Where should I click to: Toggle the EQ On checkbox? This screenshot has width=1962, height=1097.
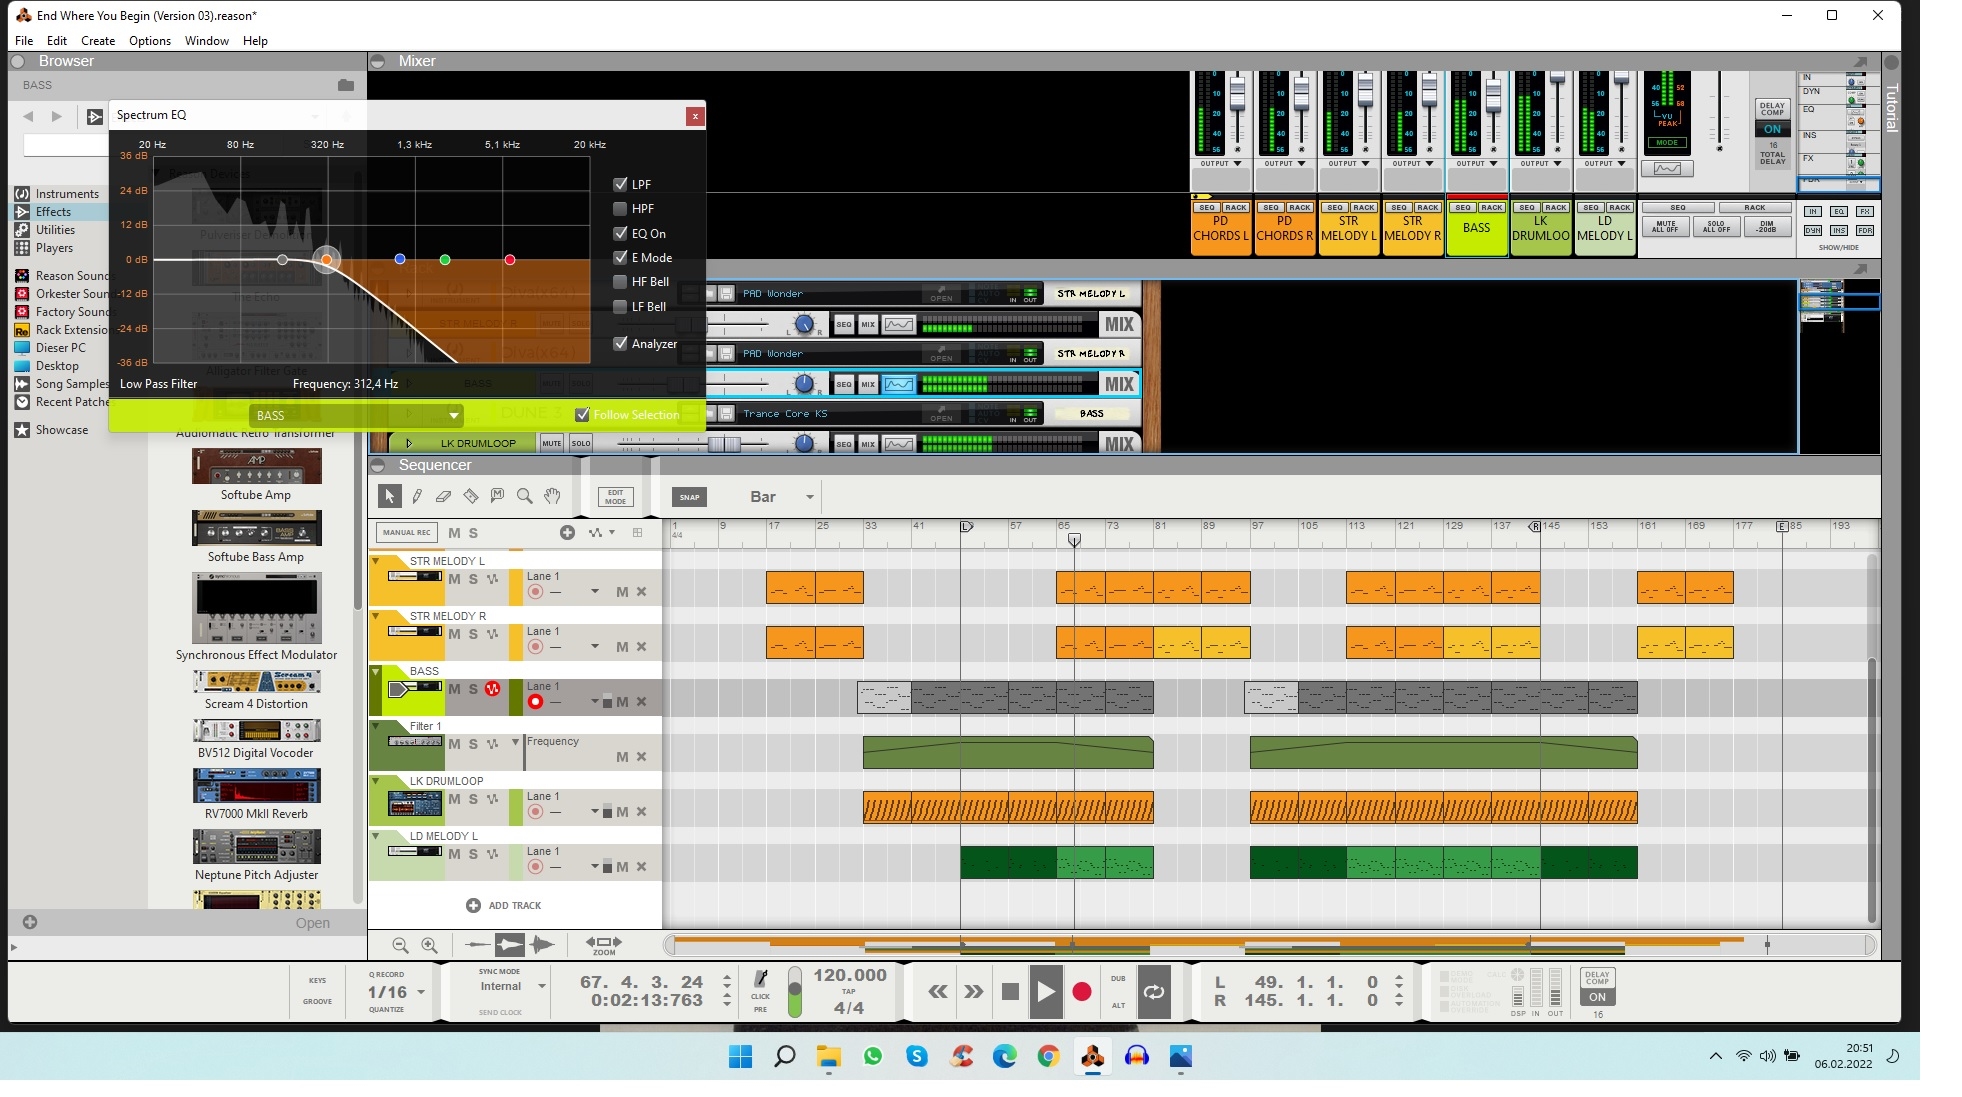click(x=620, y=233)
